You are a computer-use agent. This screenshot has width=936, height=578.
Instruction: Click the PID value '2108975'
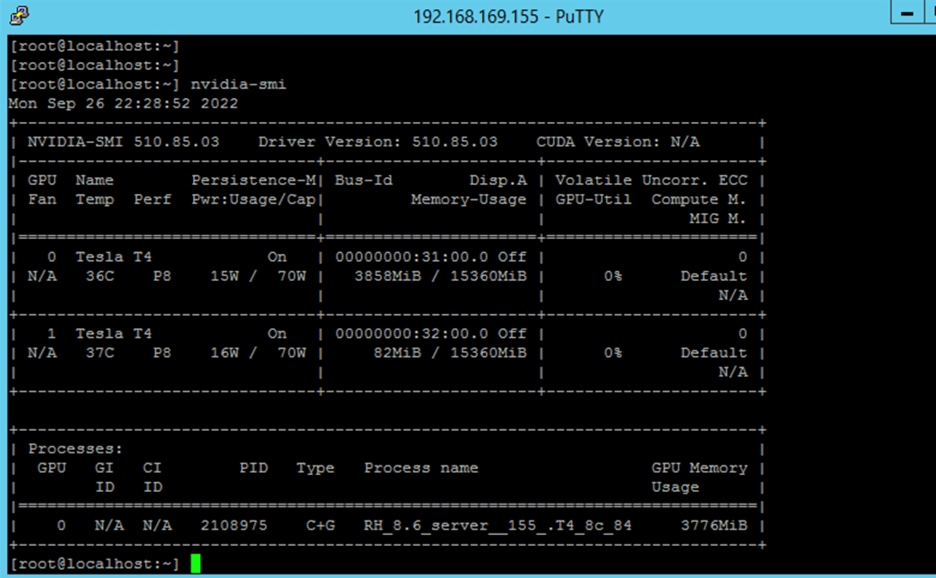234,525
